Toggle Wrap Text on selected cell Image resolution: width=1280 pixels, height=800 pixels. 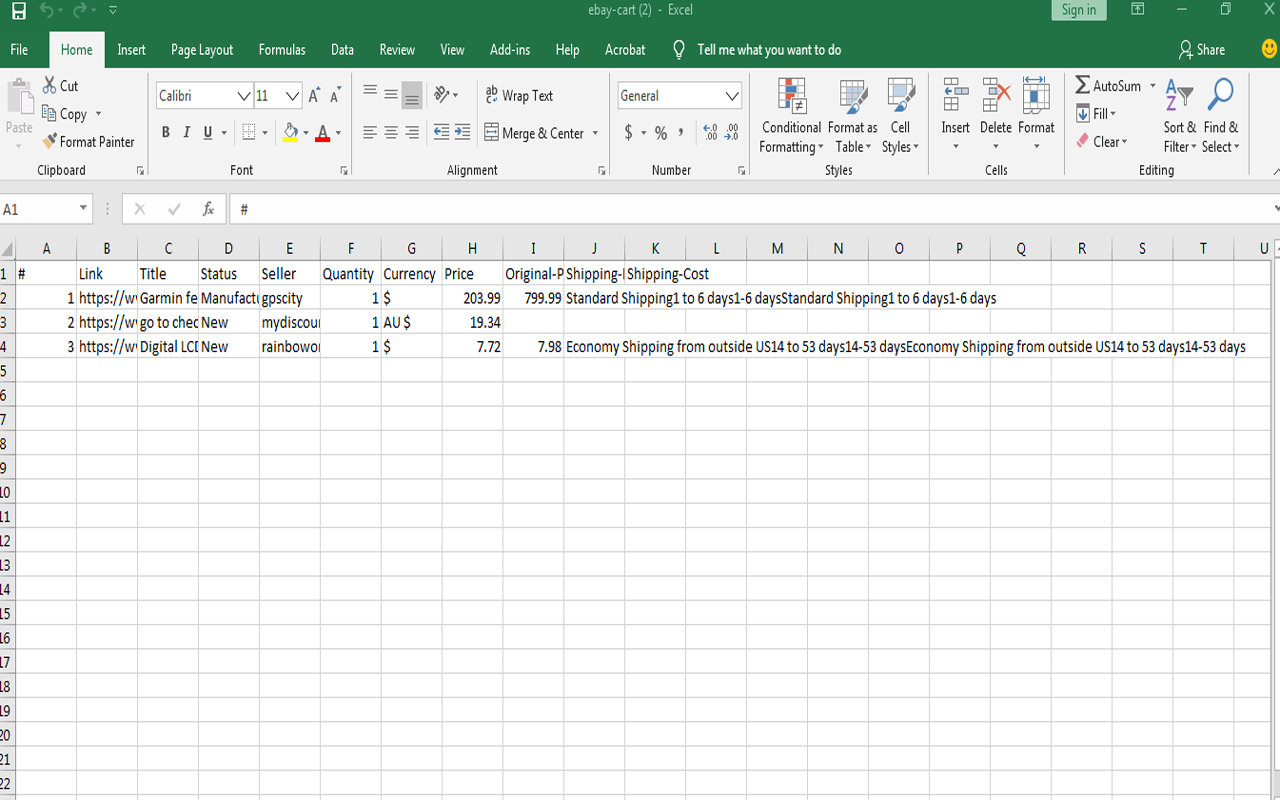(518, 96)
